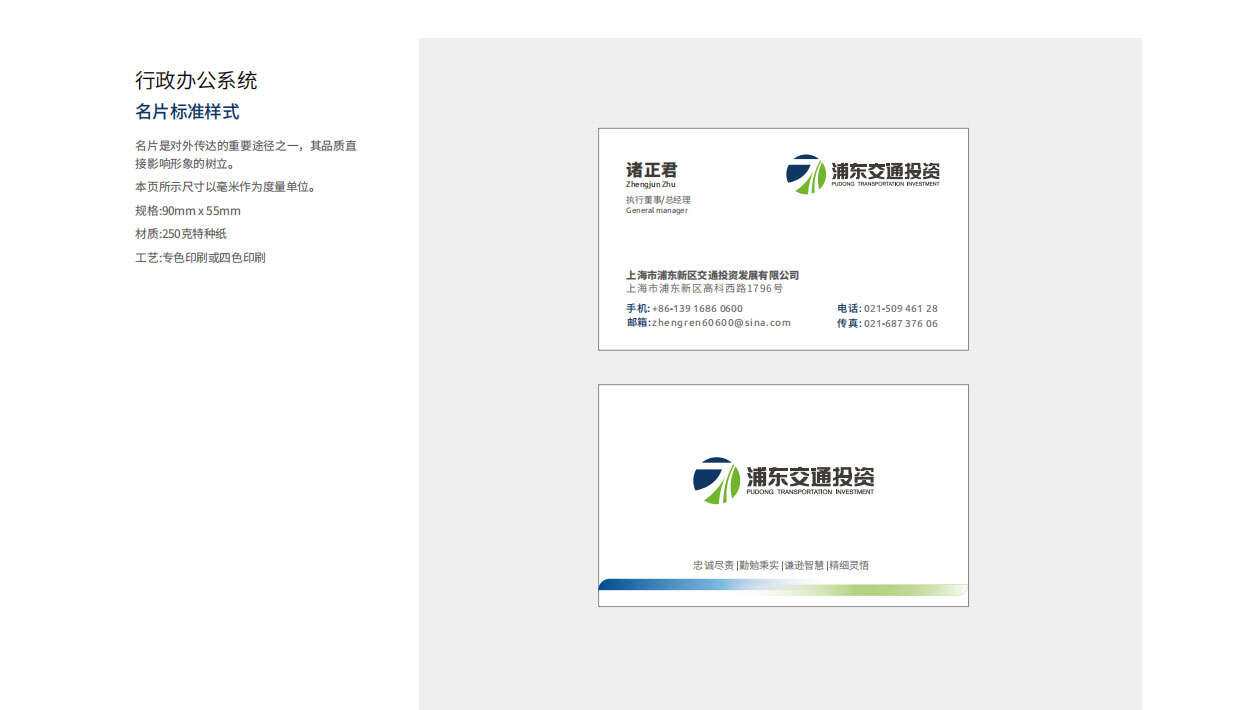Click the round logo emblem on the front card
1250x710 pixels.
point(806,174)
